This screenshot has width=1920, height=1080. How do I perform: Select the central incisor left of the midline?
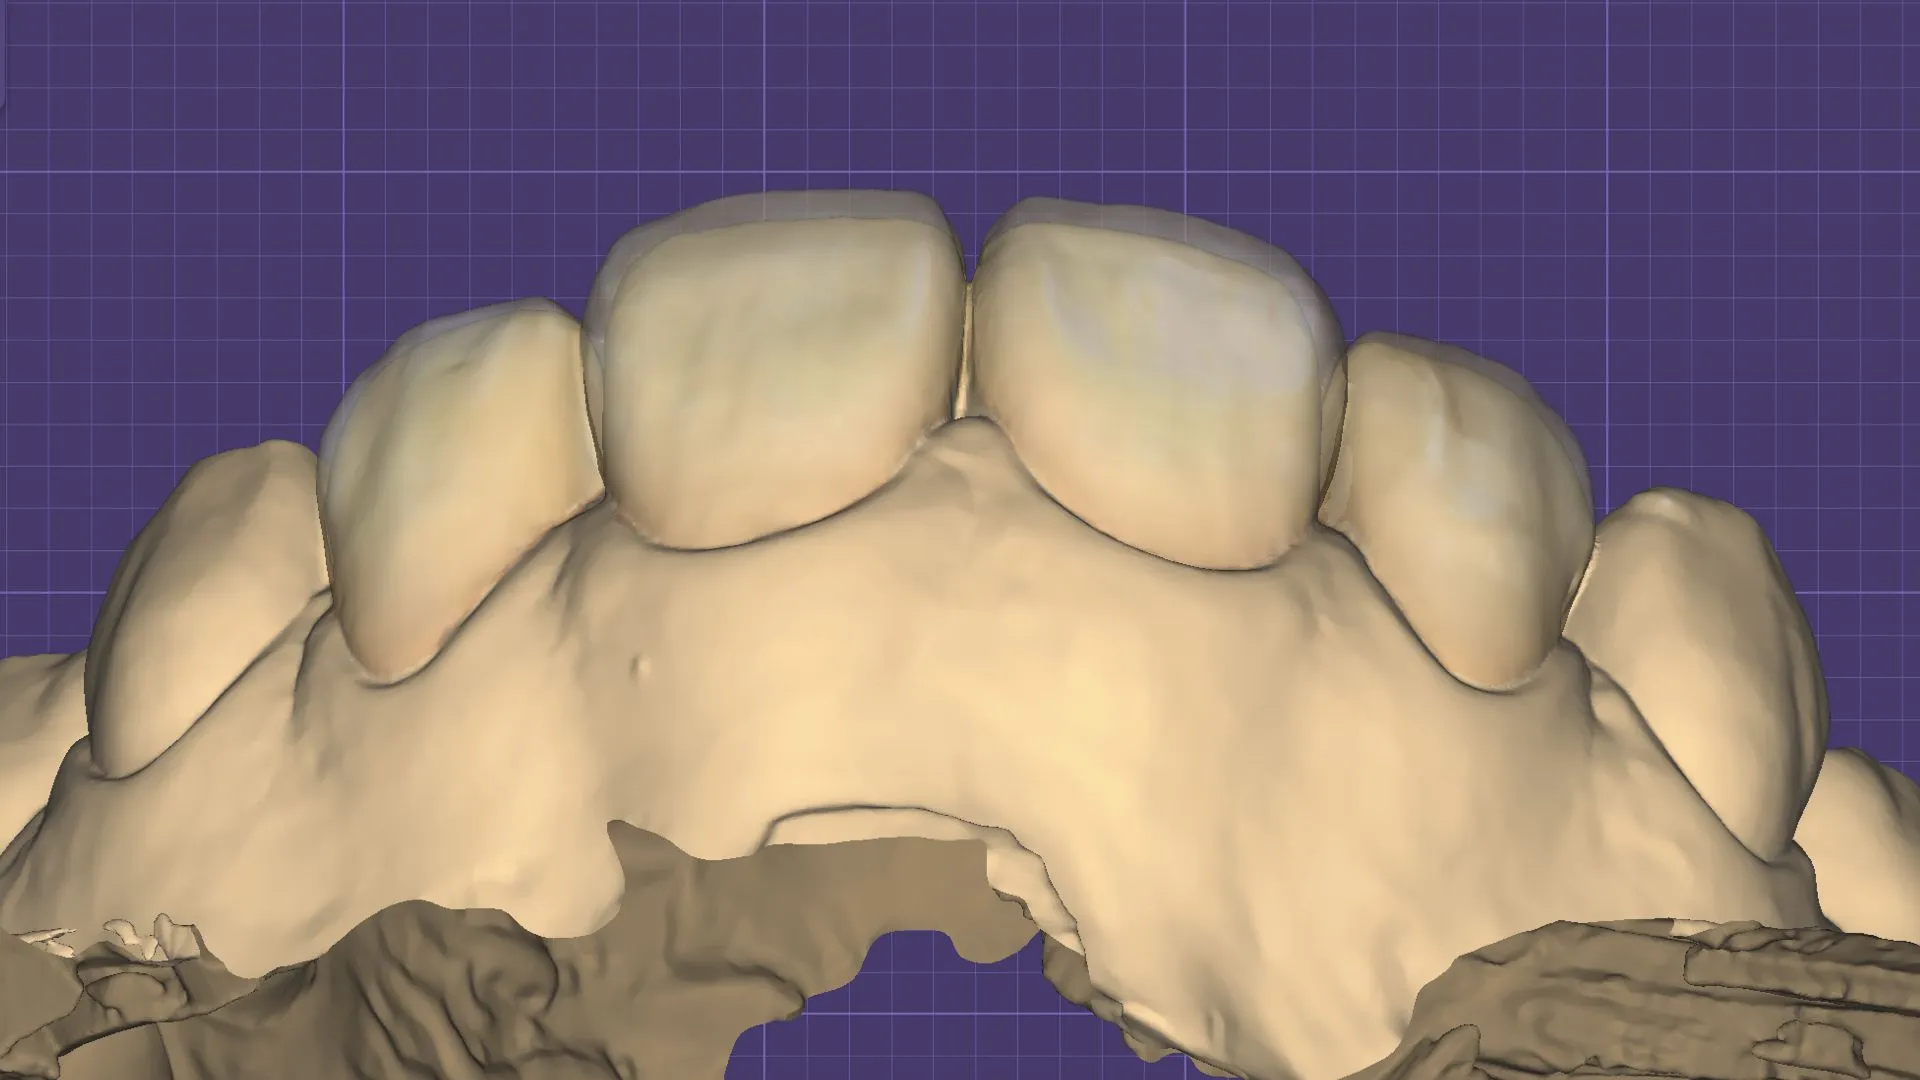(775, 370)
